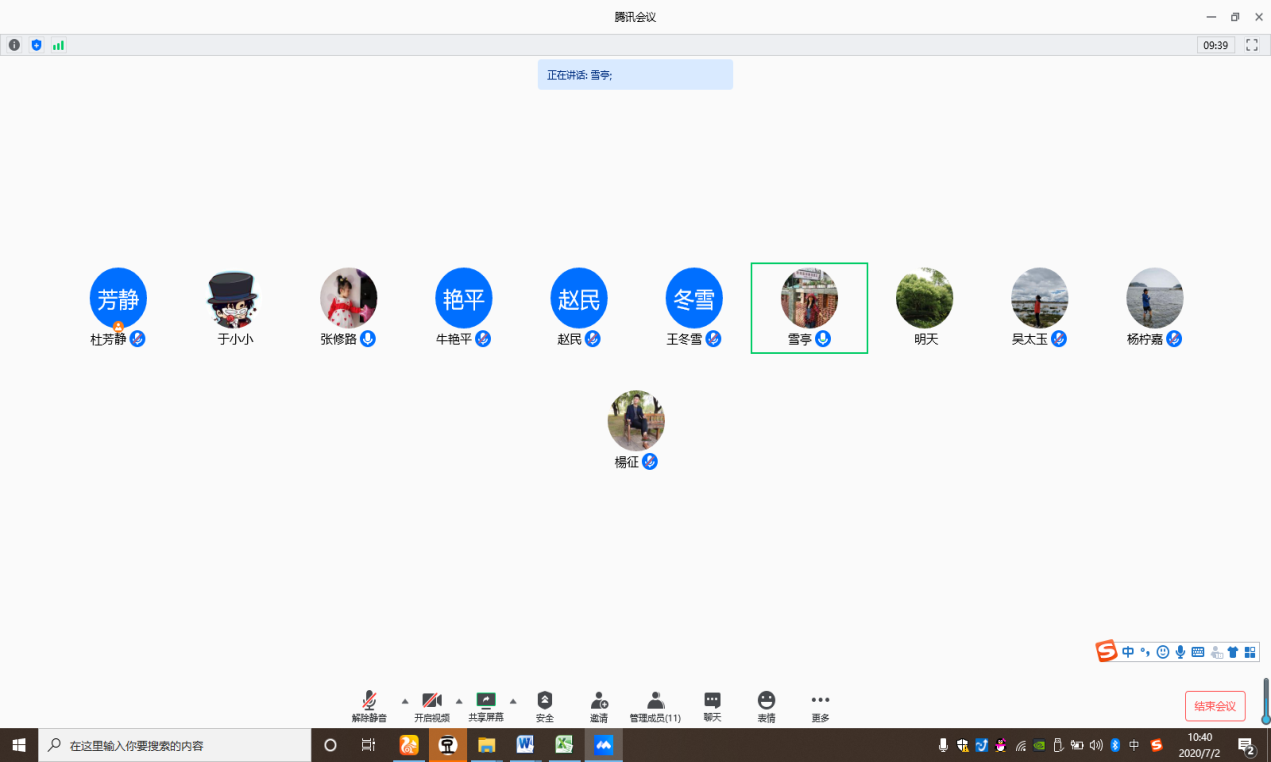Select 牛艳平 blue 艳平 avatar
The width and height of the screenshot is (1271, 762).
coord(464,297)
